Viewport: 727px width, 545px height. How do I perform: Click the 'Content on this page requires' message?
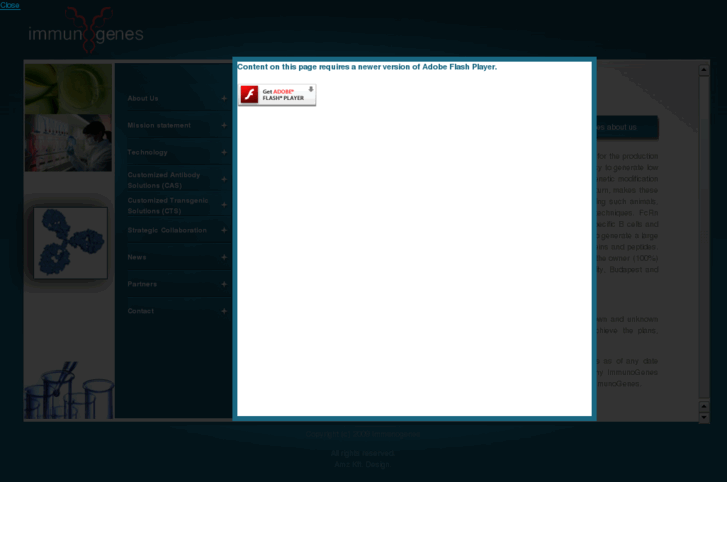(367, 67)
